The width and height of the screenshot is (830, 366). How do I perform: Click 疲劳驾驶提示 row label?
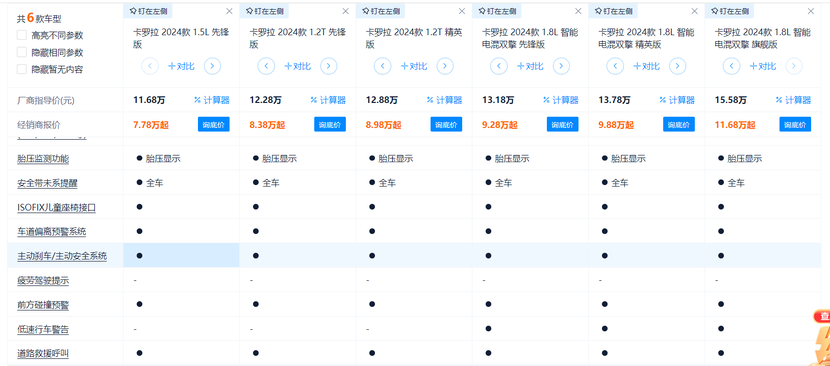point(43,281)
